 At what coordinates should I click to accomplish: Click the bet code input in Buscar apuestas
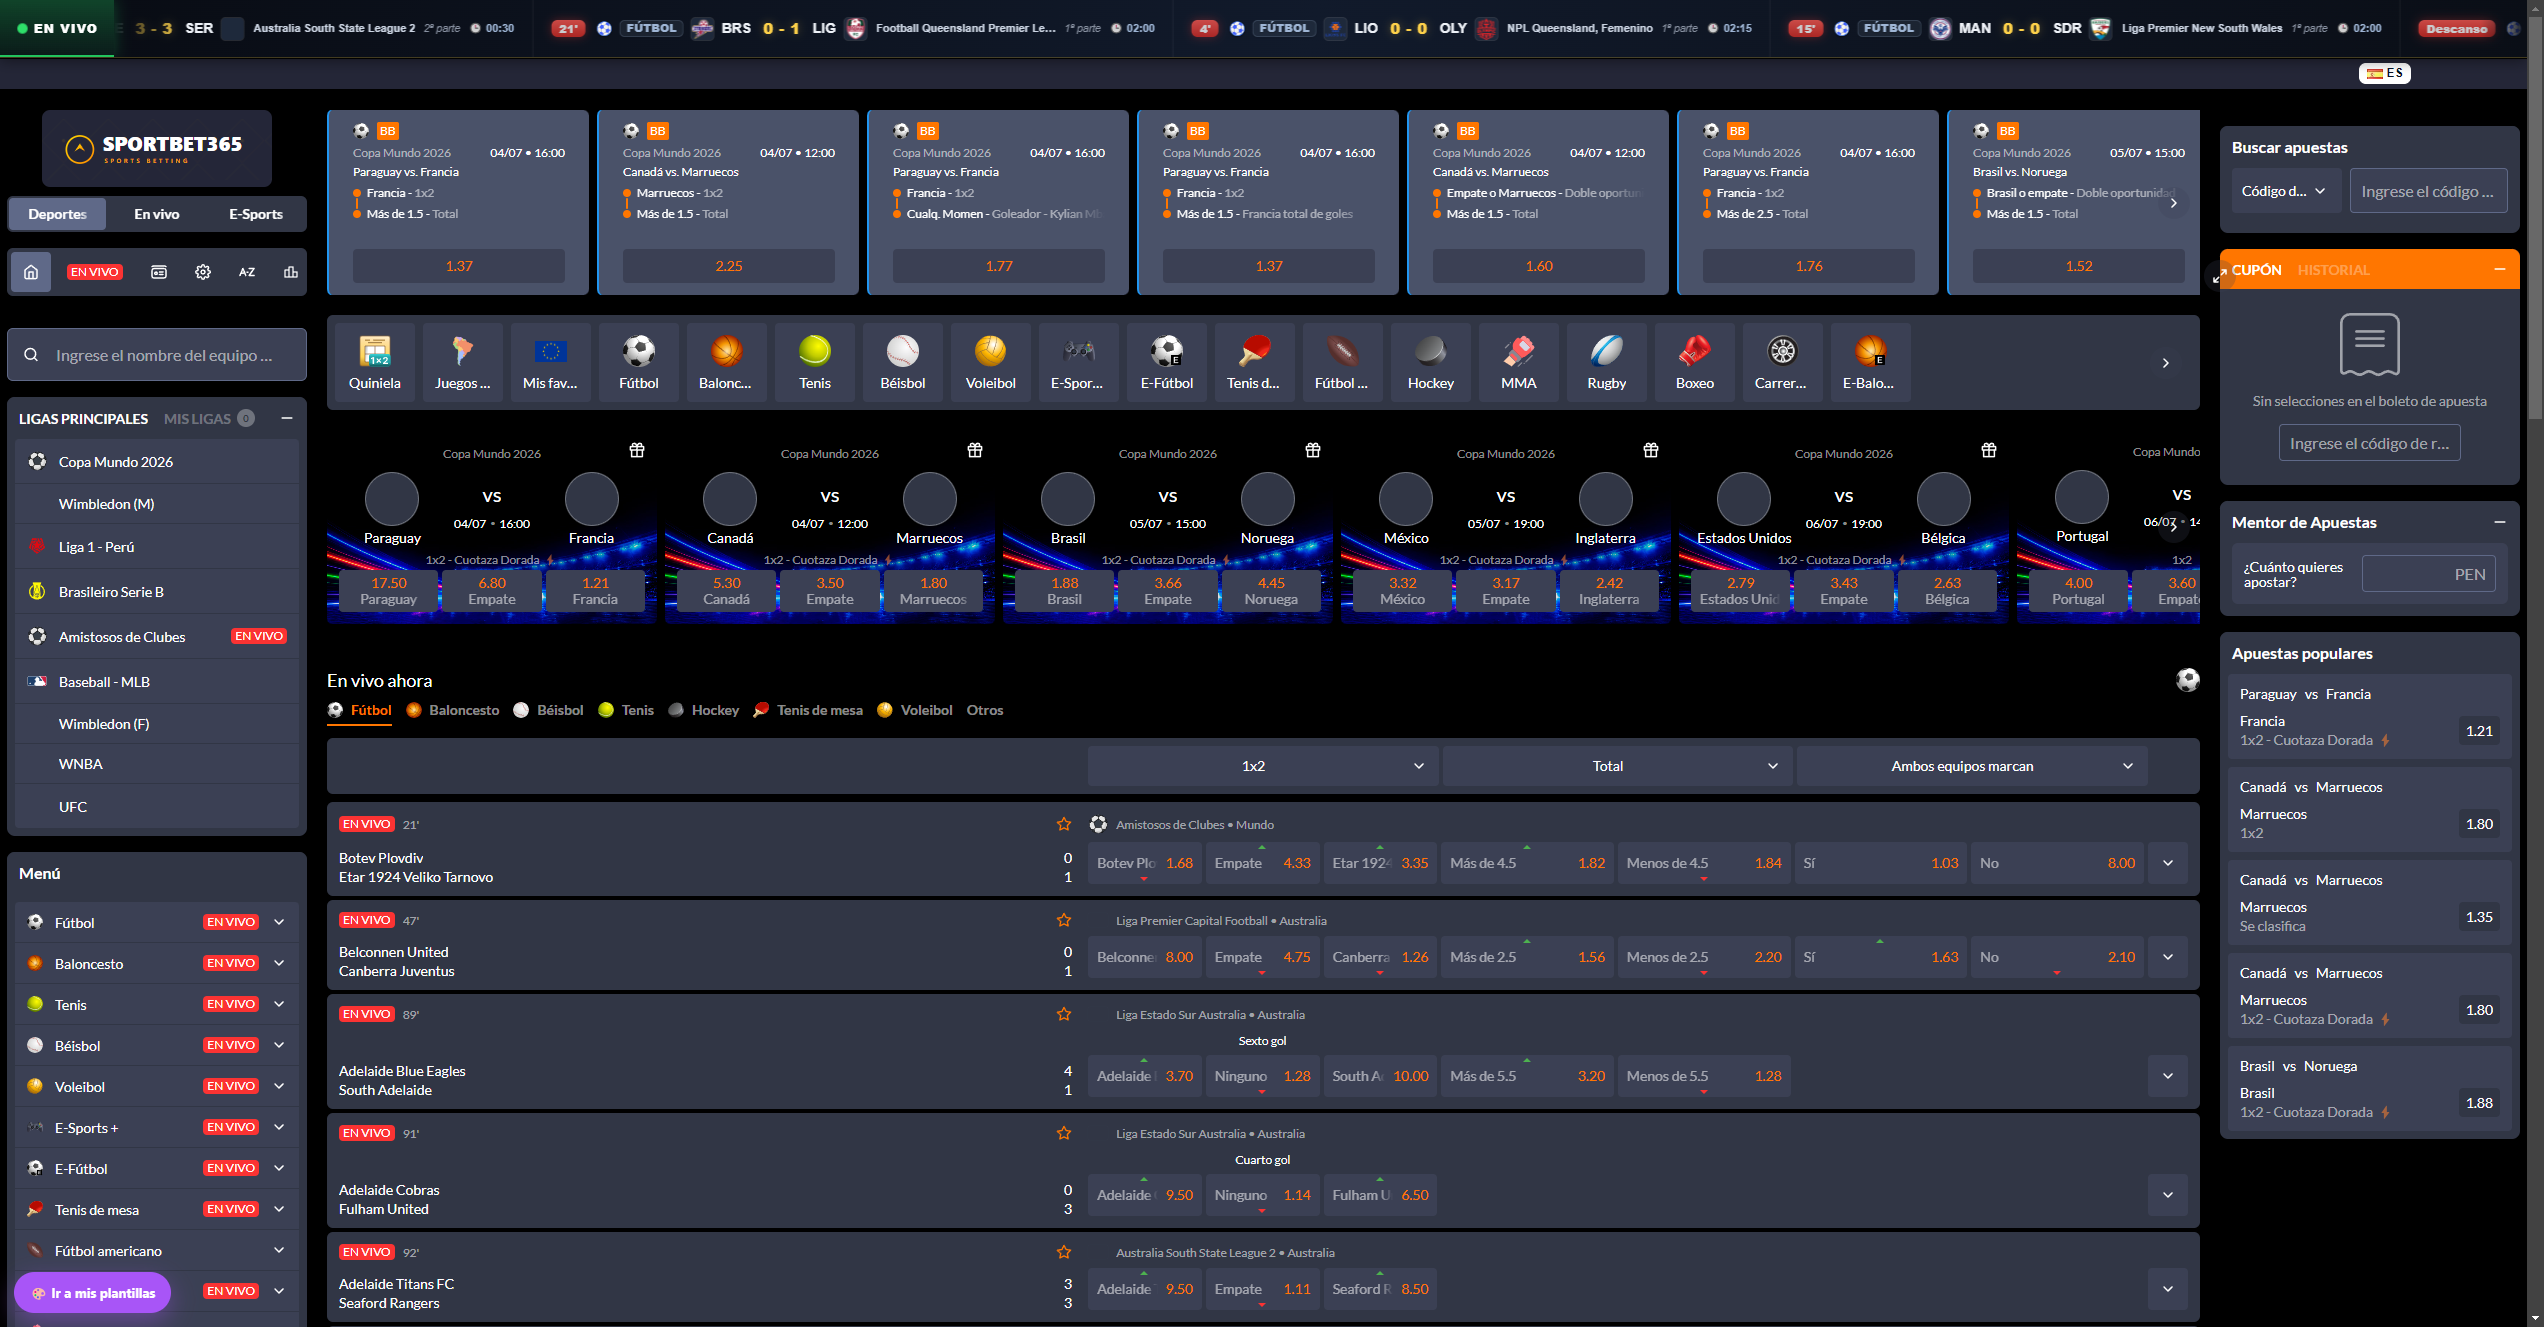pos(2428,191)
